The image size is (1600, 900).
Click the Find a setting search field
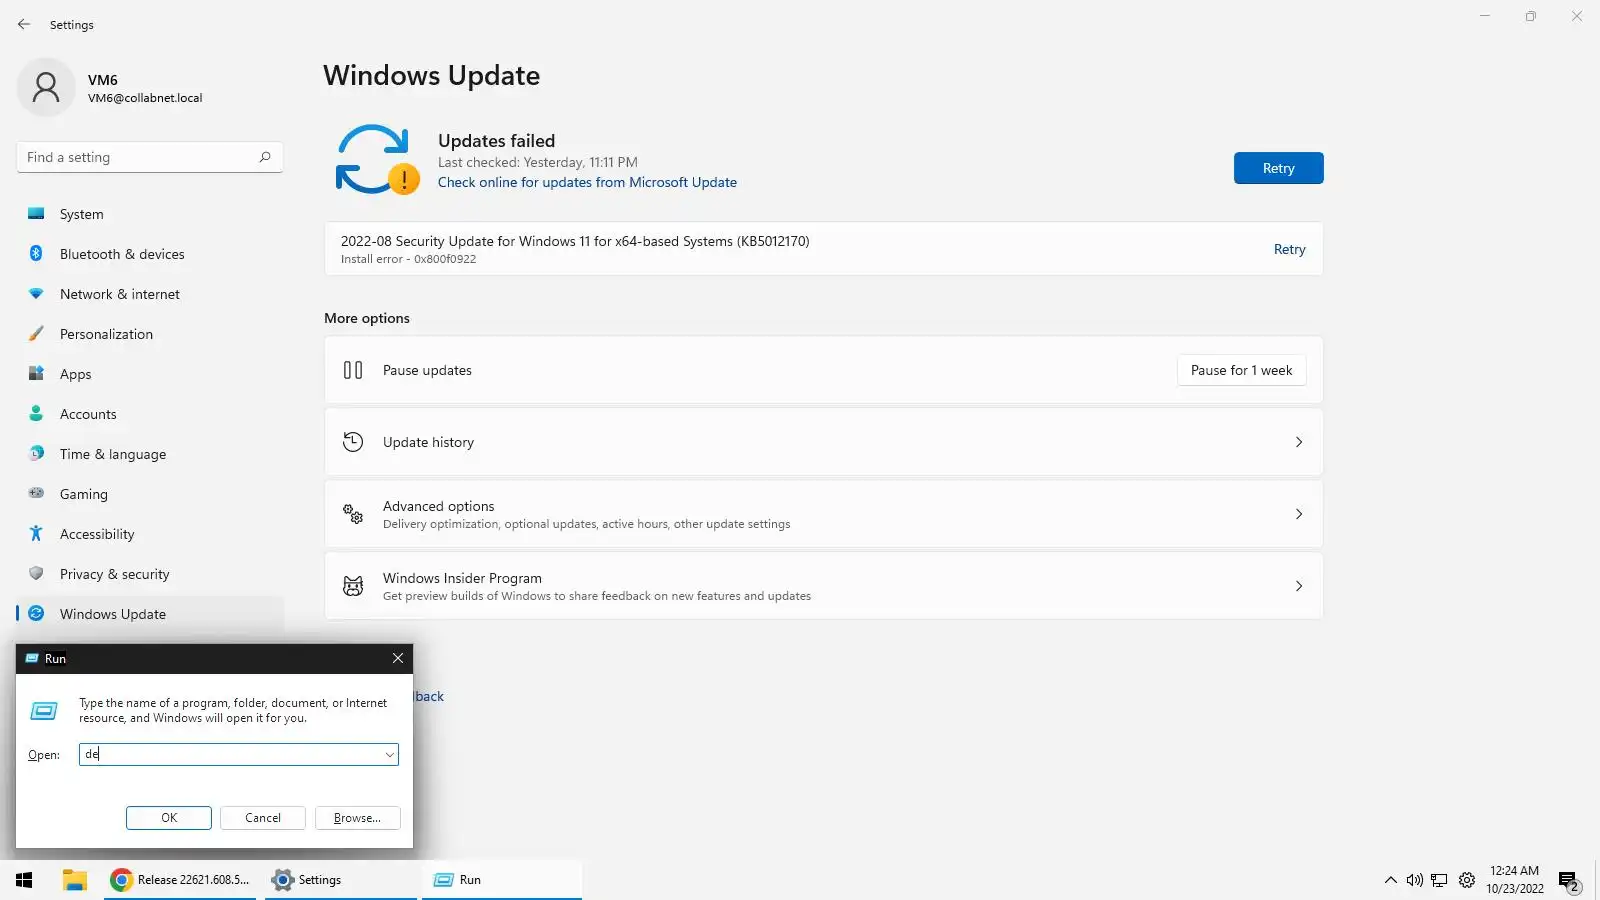click(150, 157)
